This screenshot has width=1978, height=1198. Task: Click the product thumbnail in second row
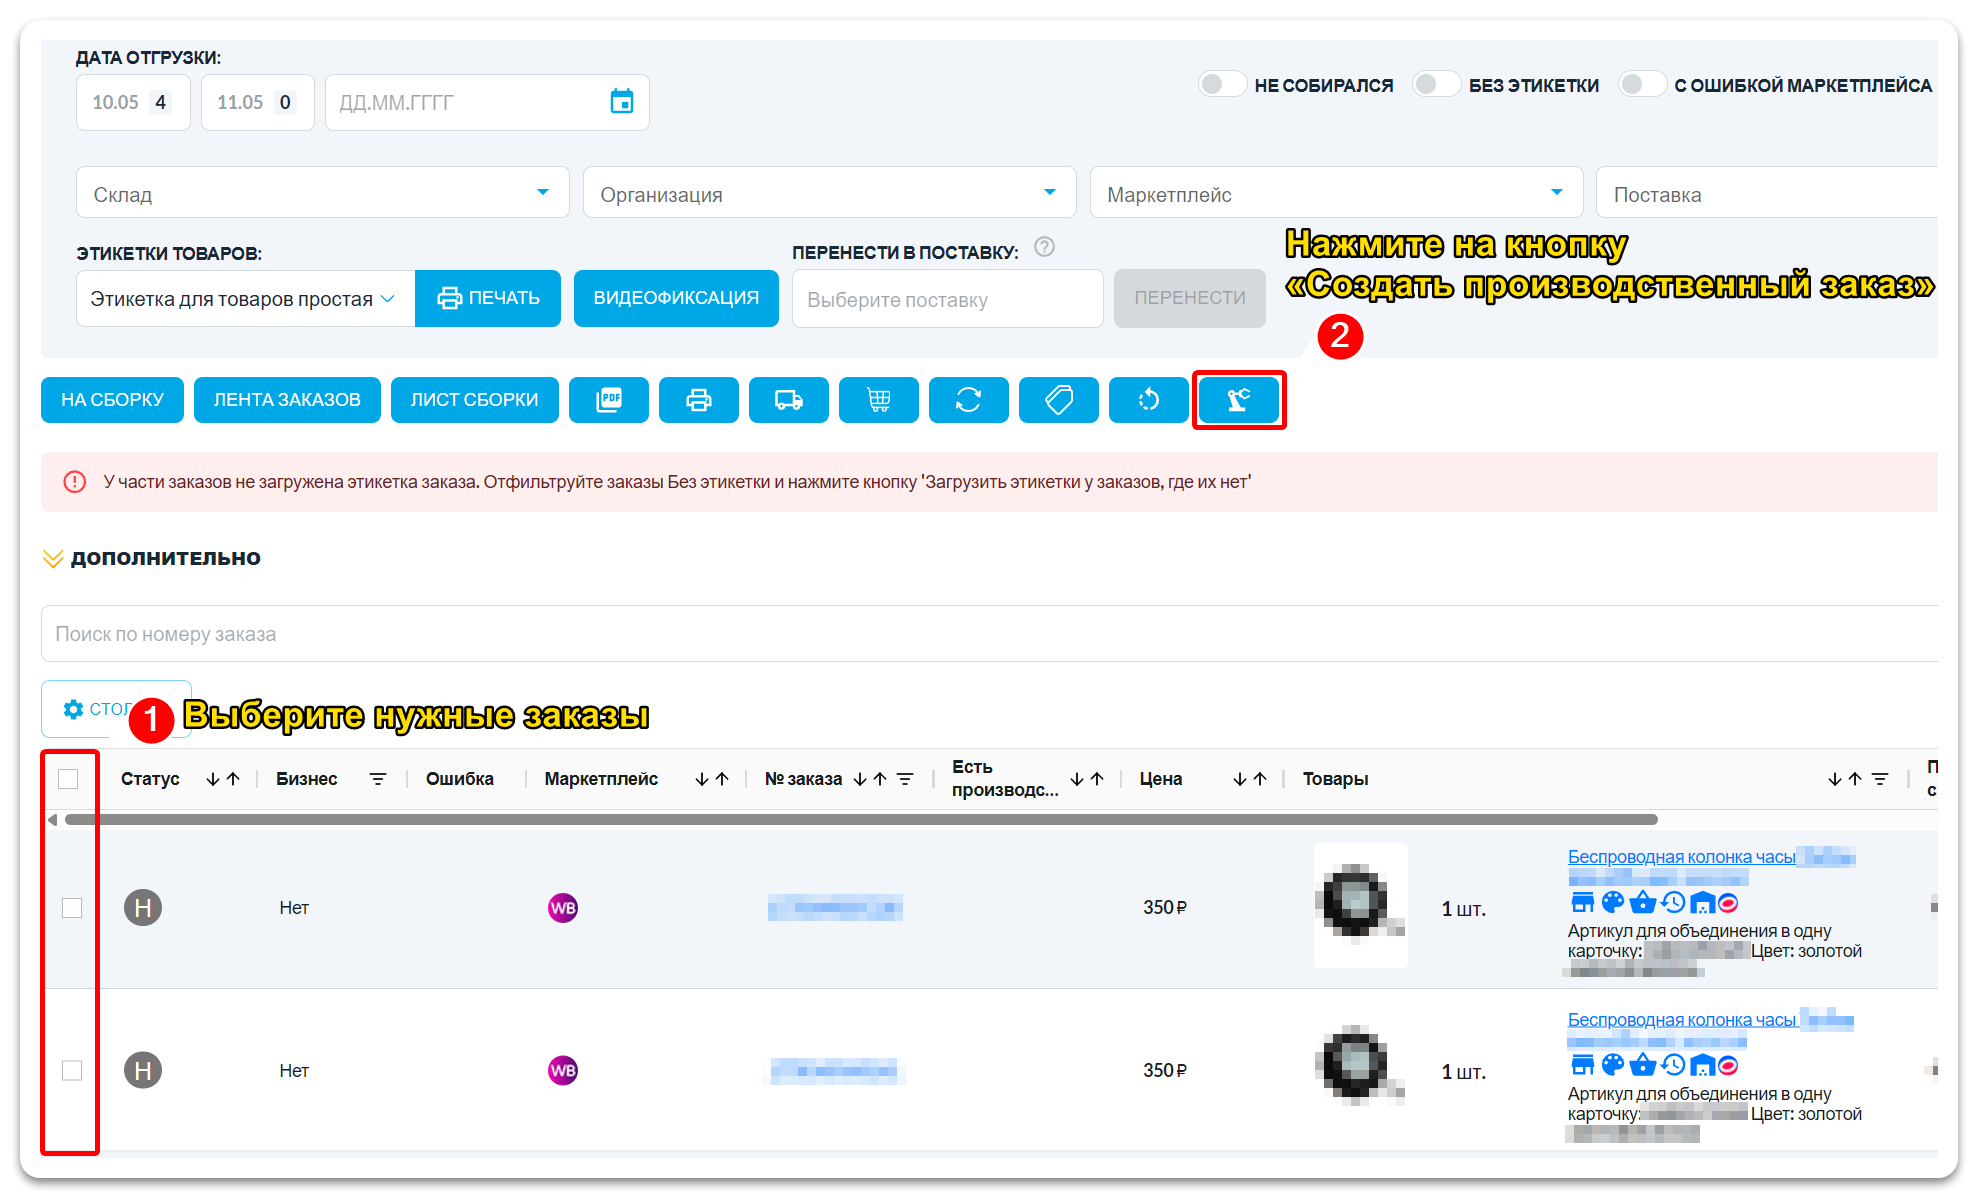pos(1360,1065)
